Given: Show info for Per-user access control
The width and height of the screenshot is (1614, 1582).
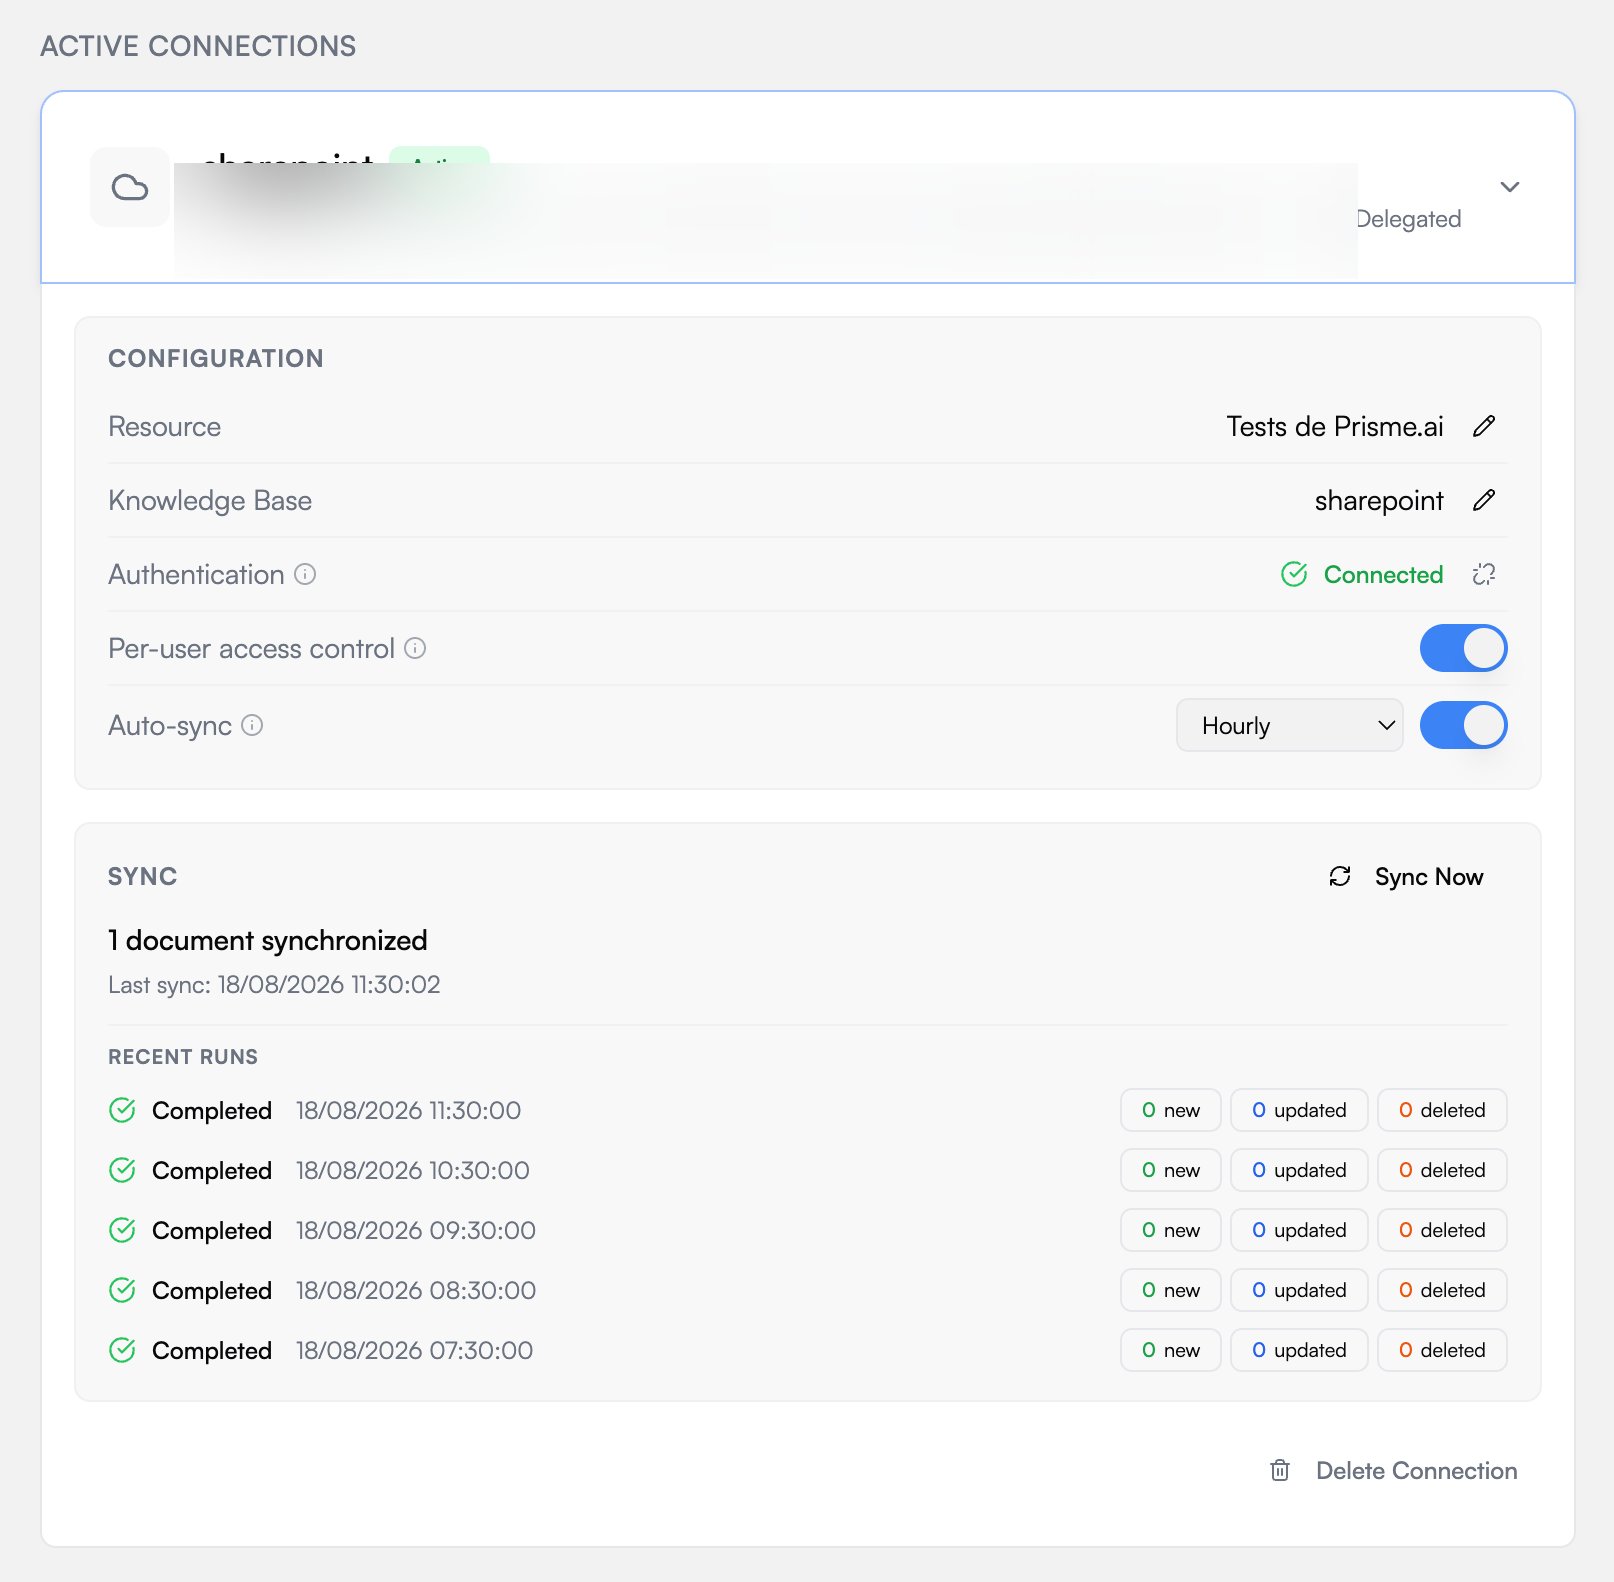Looking at the screenshot, I should point(415,648).
